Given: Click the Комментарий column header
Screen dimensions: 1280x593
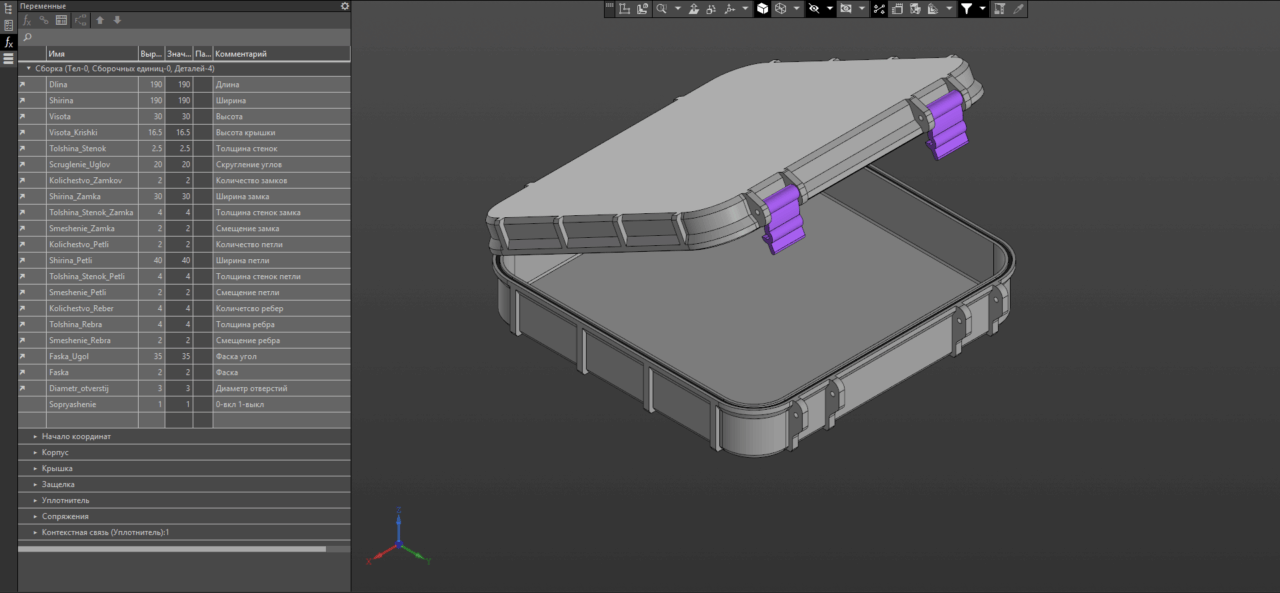Looking at the screenshot, I should pos(281,54).
